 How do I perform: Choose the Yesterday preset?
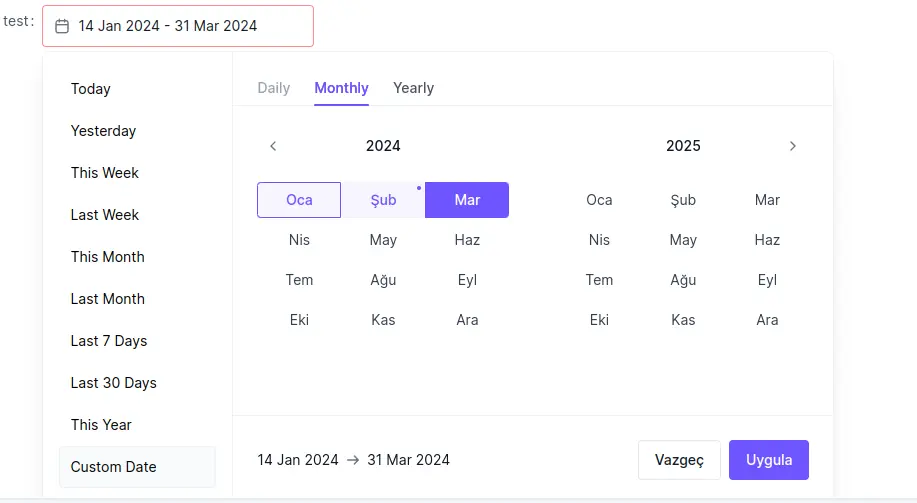point(103,131)
